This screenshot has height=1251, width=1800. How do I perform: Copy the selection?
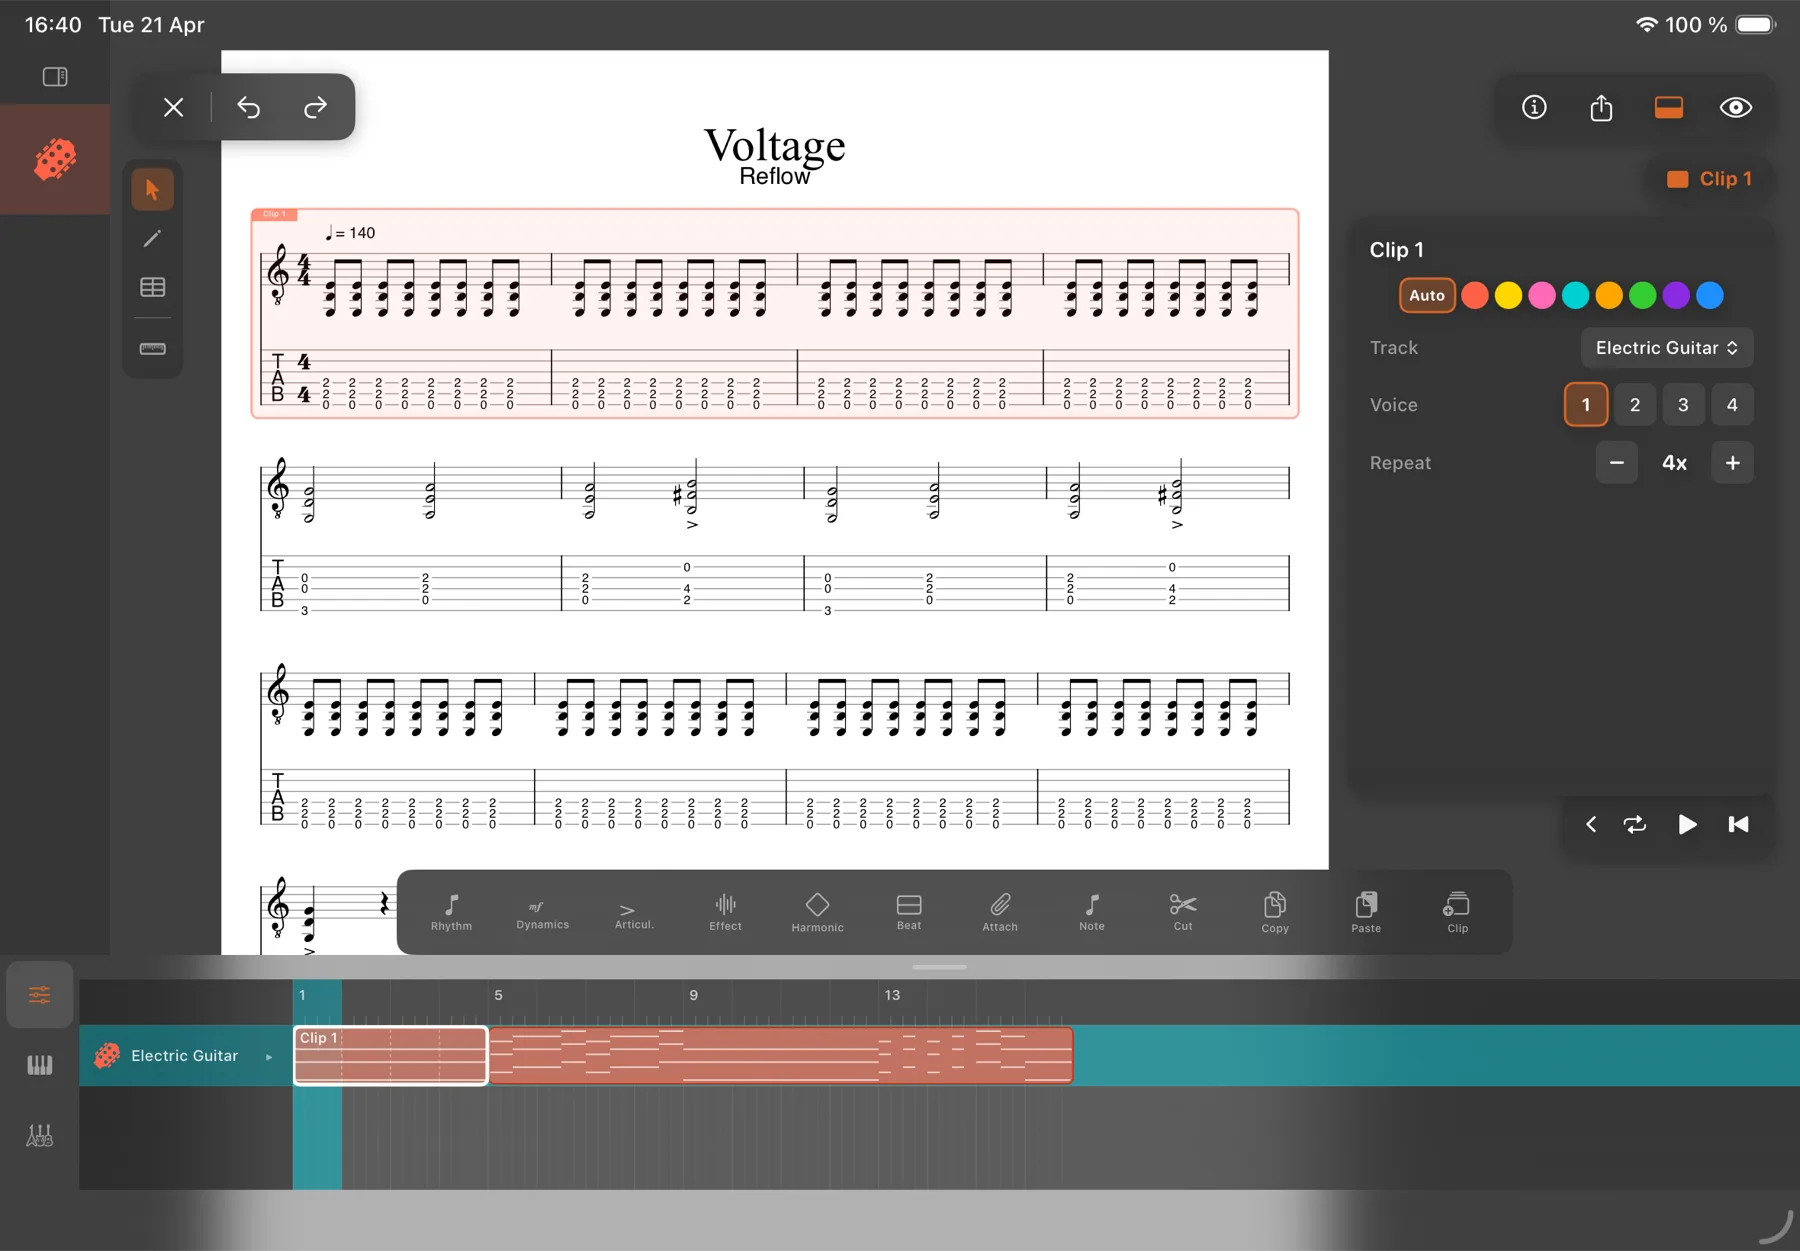(1275, 913)
